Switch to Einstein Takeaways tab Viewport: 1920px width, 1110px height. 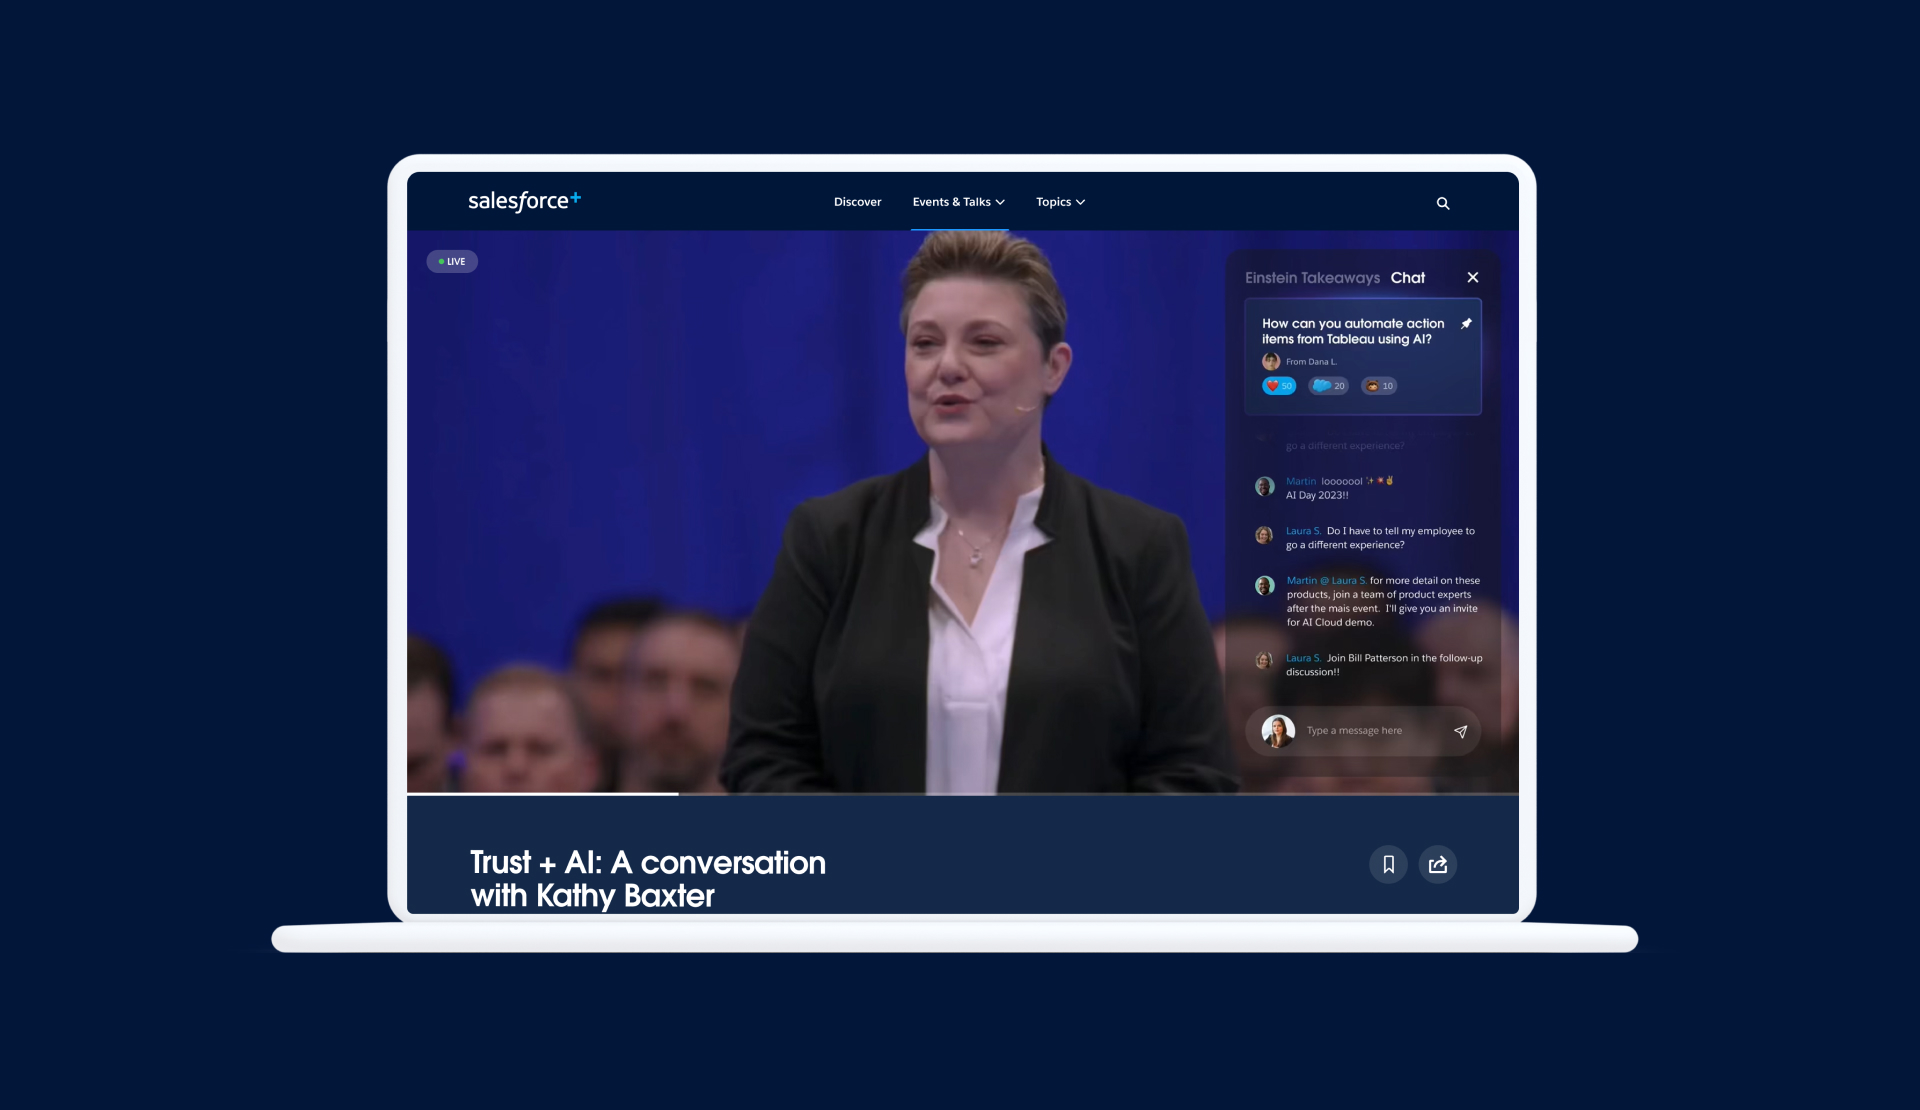(1311, 278)
